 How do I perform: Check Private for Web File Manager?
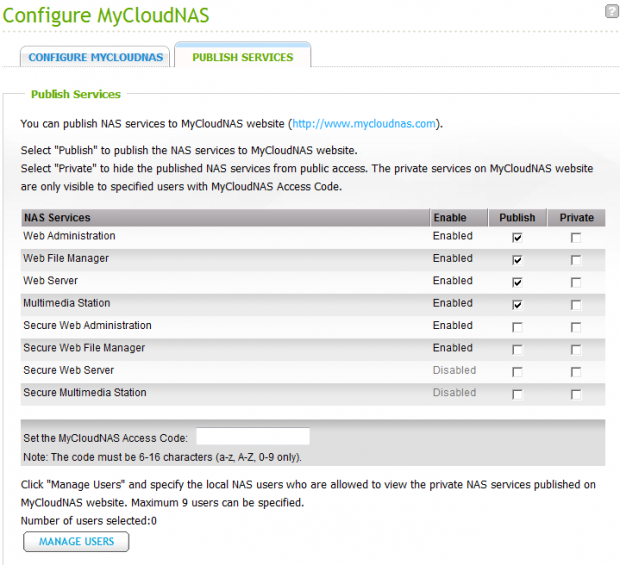576,260
